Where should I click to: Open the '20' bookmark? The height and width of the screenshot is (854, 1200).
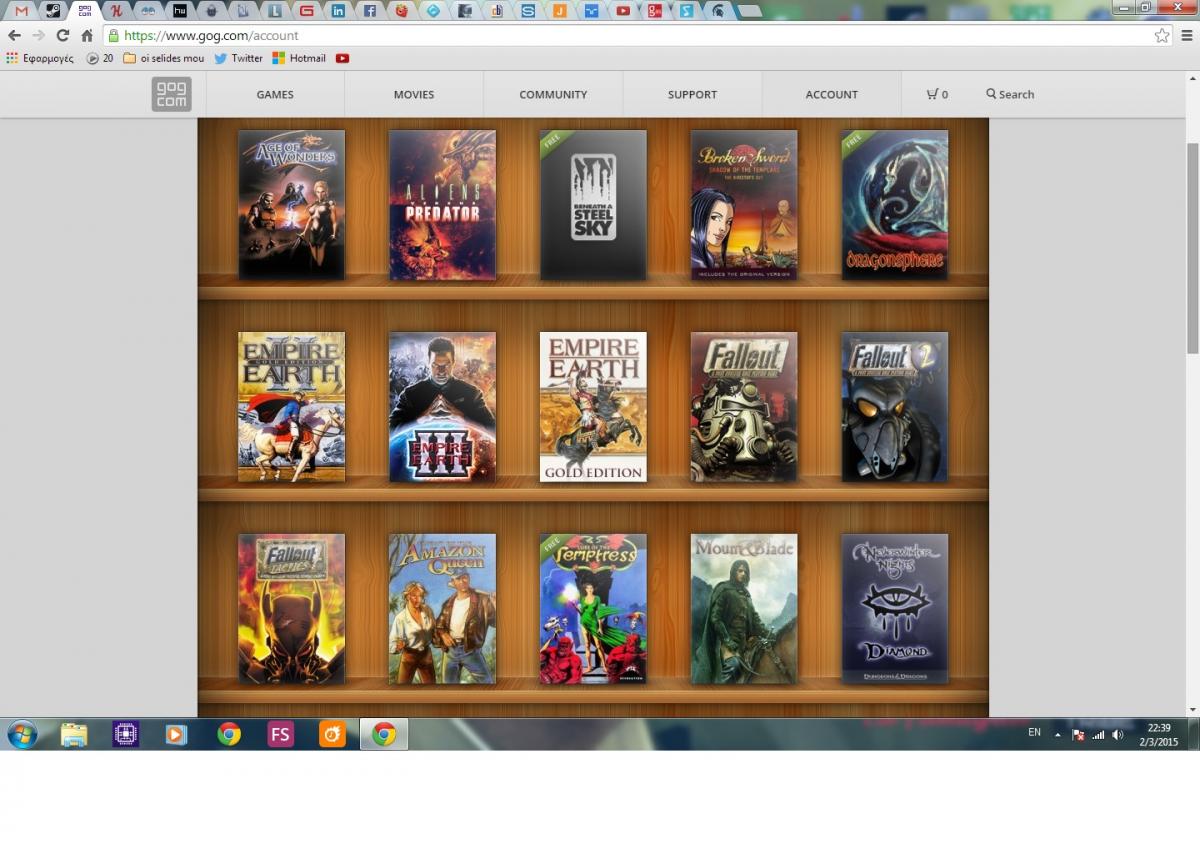[x=100, y=58]
